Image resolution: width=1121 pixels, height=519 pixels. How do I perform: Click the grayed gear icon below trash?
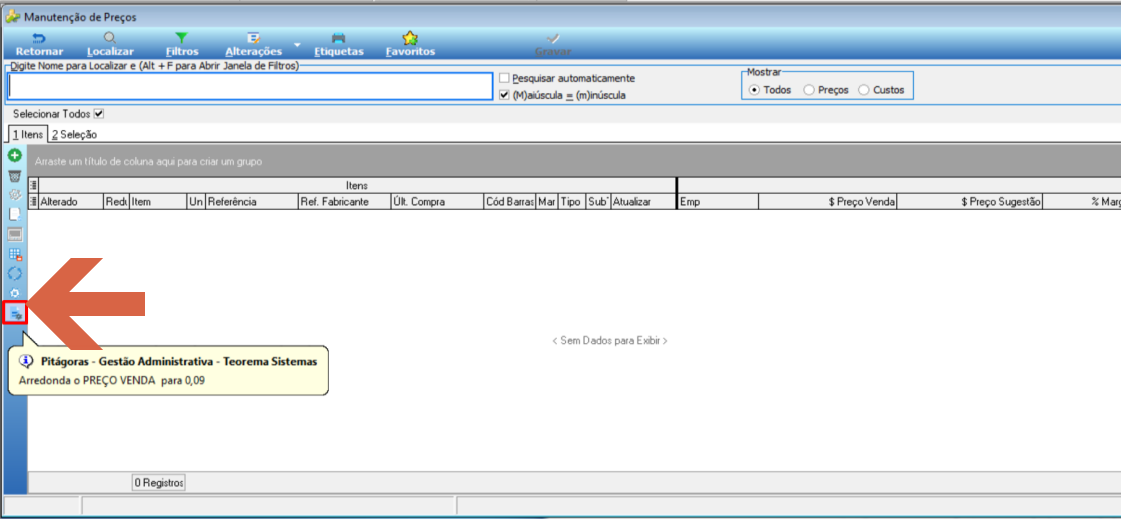(14, 194)
